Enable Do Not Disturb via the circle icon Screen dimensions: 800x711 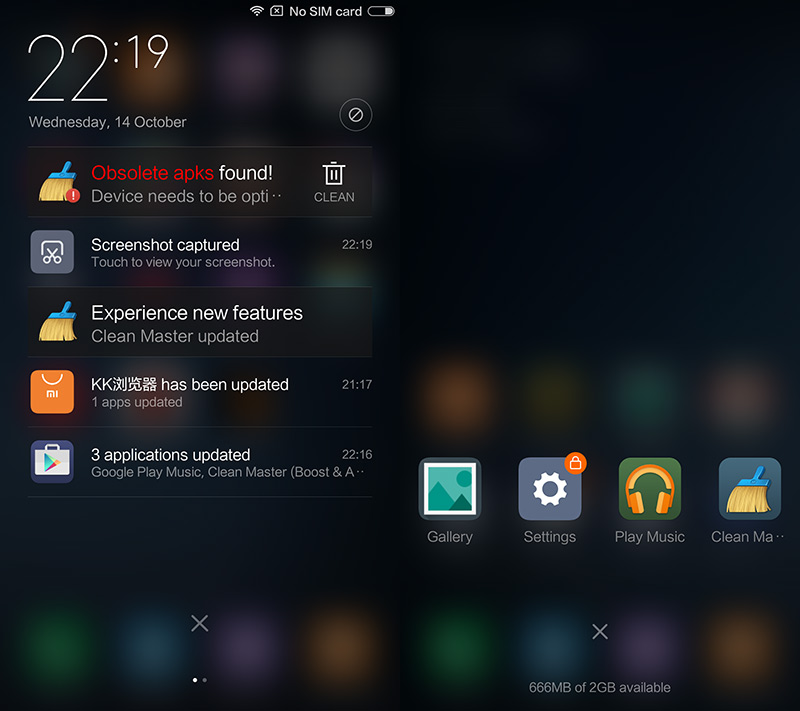click(x=355, y=114)
